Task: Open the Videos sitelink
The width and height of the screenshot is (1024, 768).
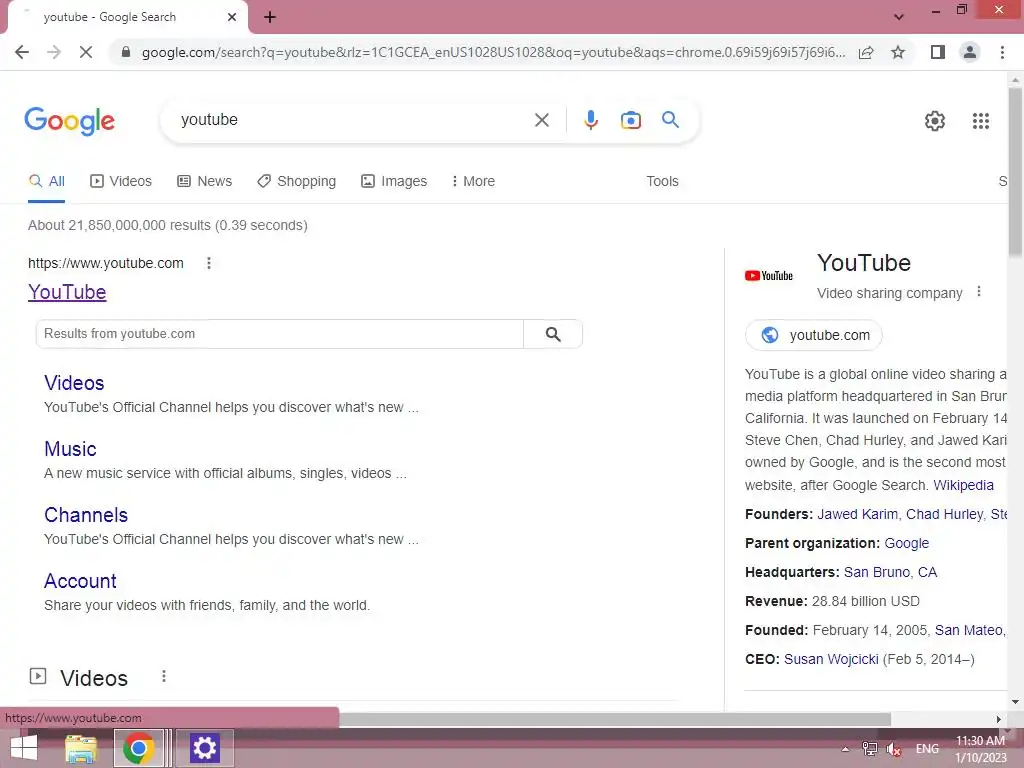Action: coord(74,383)
